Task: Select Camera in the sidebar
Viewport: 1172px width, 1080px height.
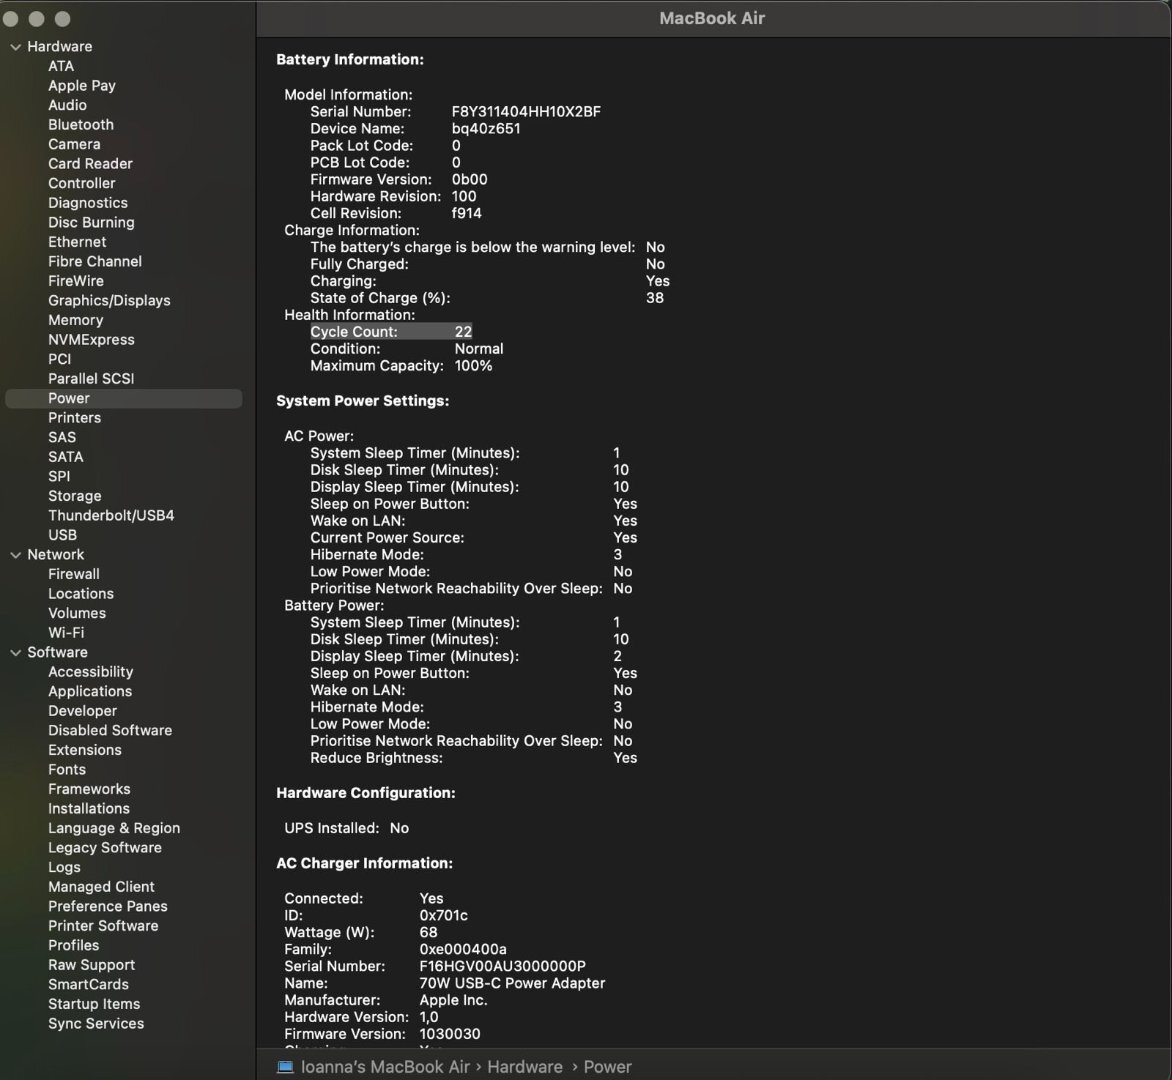Action: (x=74, y=144)
